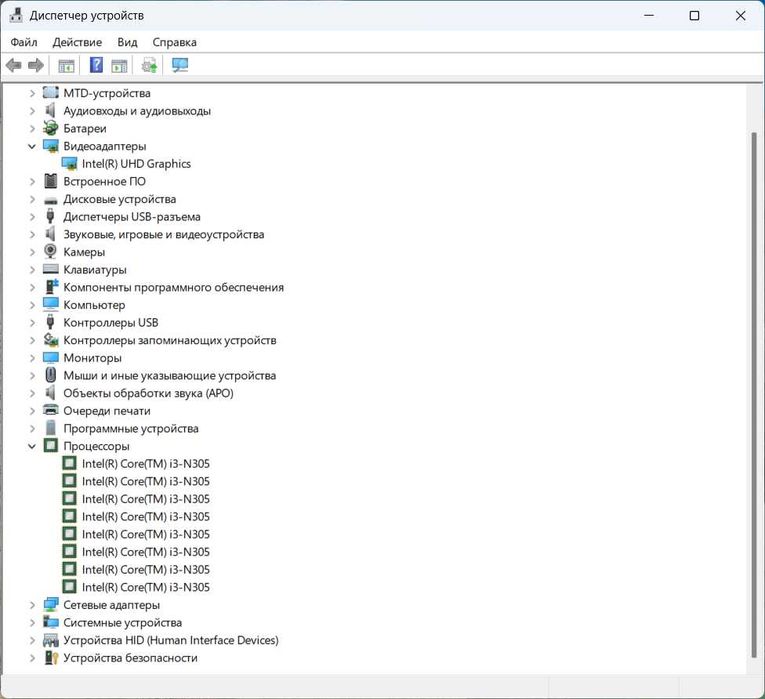765x699 pixels.
Task: Select the Мониторы label
Action: tap(92, 358)
